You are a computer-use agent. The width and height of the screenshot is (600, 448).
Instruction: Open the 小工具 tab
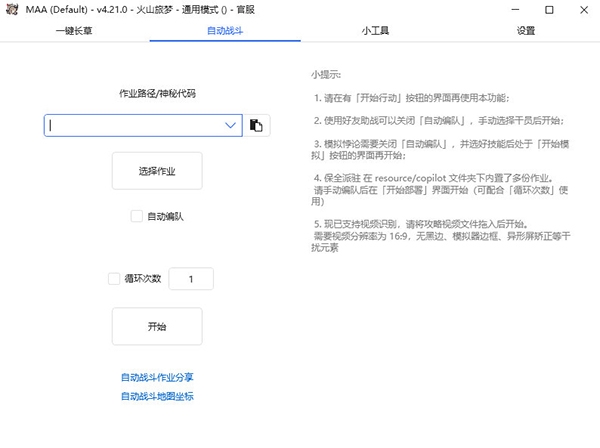click(x=375, y=31)
